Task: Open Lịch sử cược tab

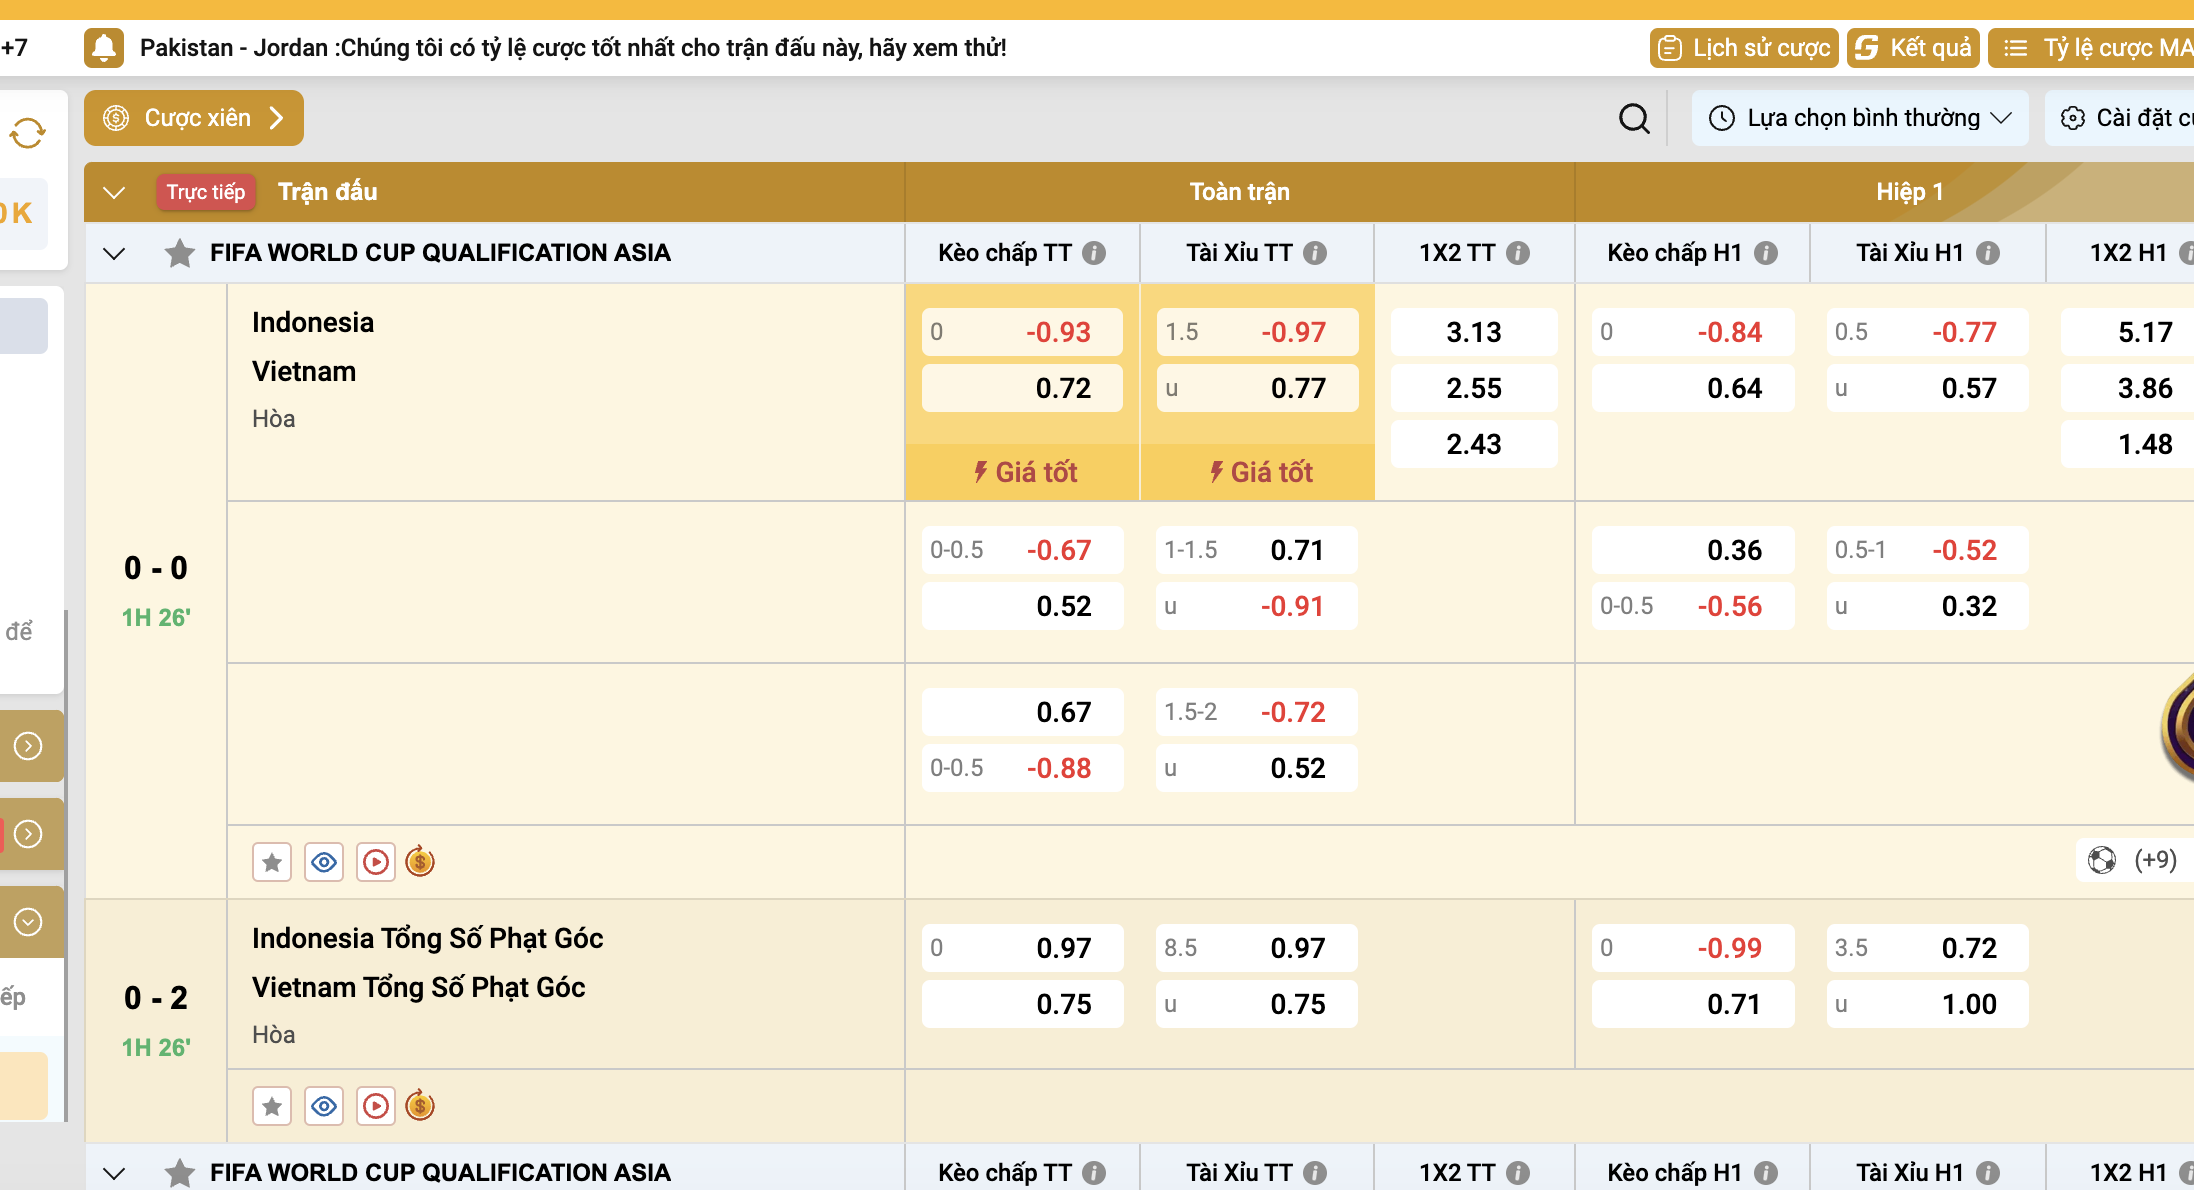Action: pyautogui.click(x=1744, y=48)
